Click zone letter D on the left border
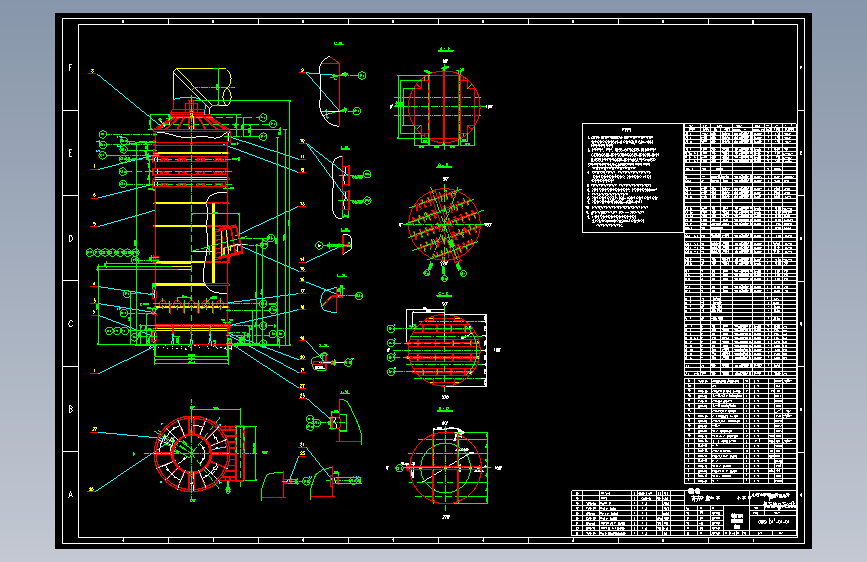This screenshot has height=562, width=867. (x=70, y=239)
